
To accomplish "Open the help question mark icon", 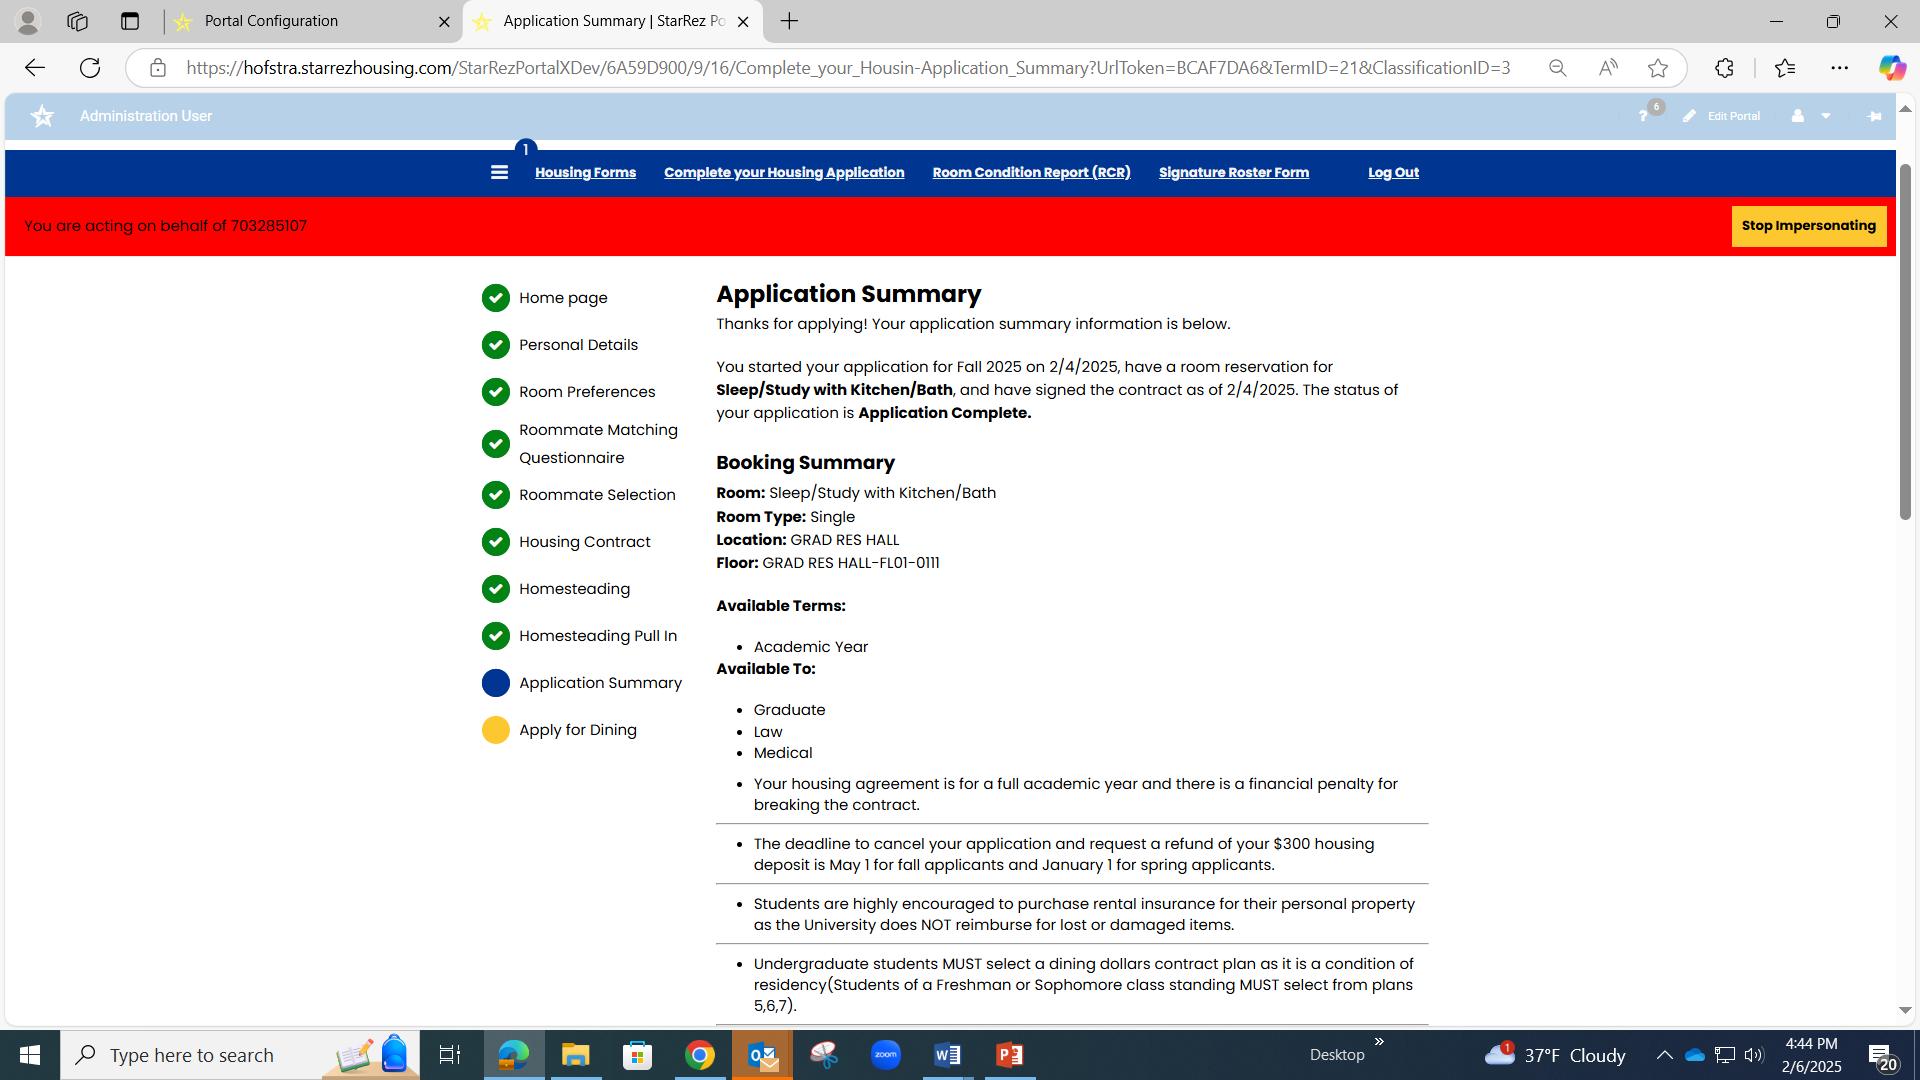I will coord(1643,116).
